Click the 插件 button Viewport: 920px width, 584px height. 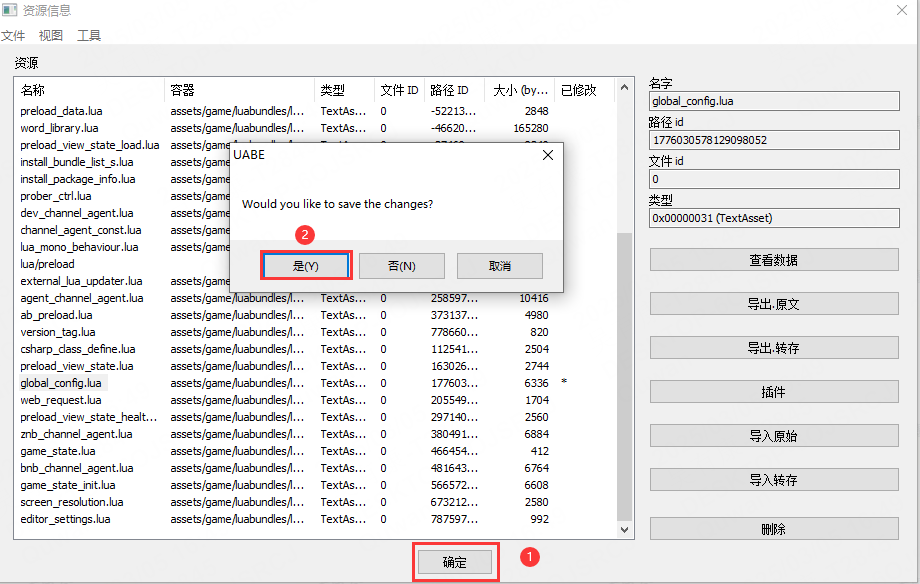coord(773,392)
